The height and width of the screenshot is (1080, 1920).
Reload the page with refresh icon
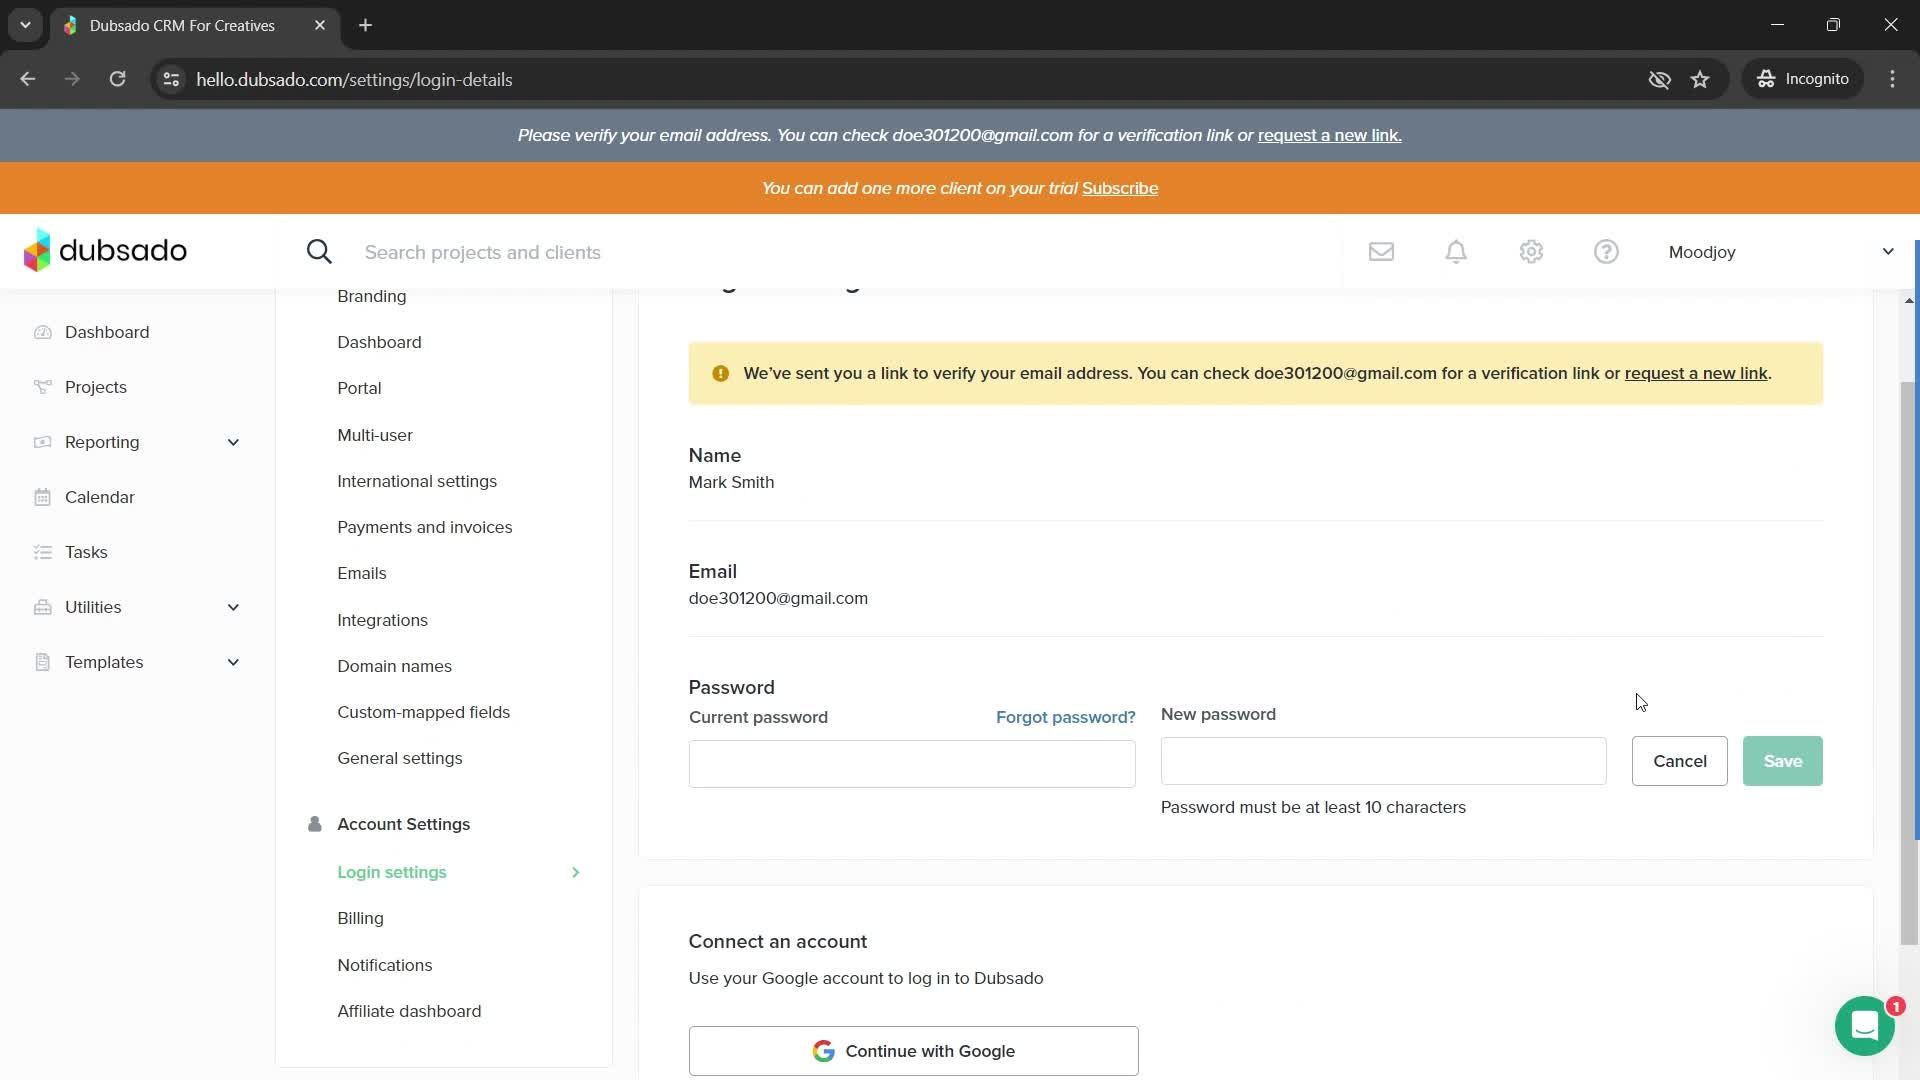(x=117, y=79)
